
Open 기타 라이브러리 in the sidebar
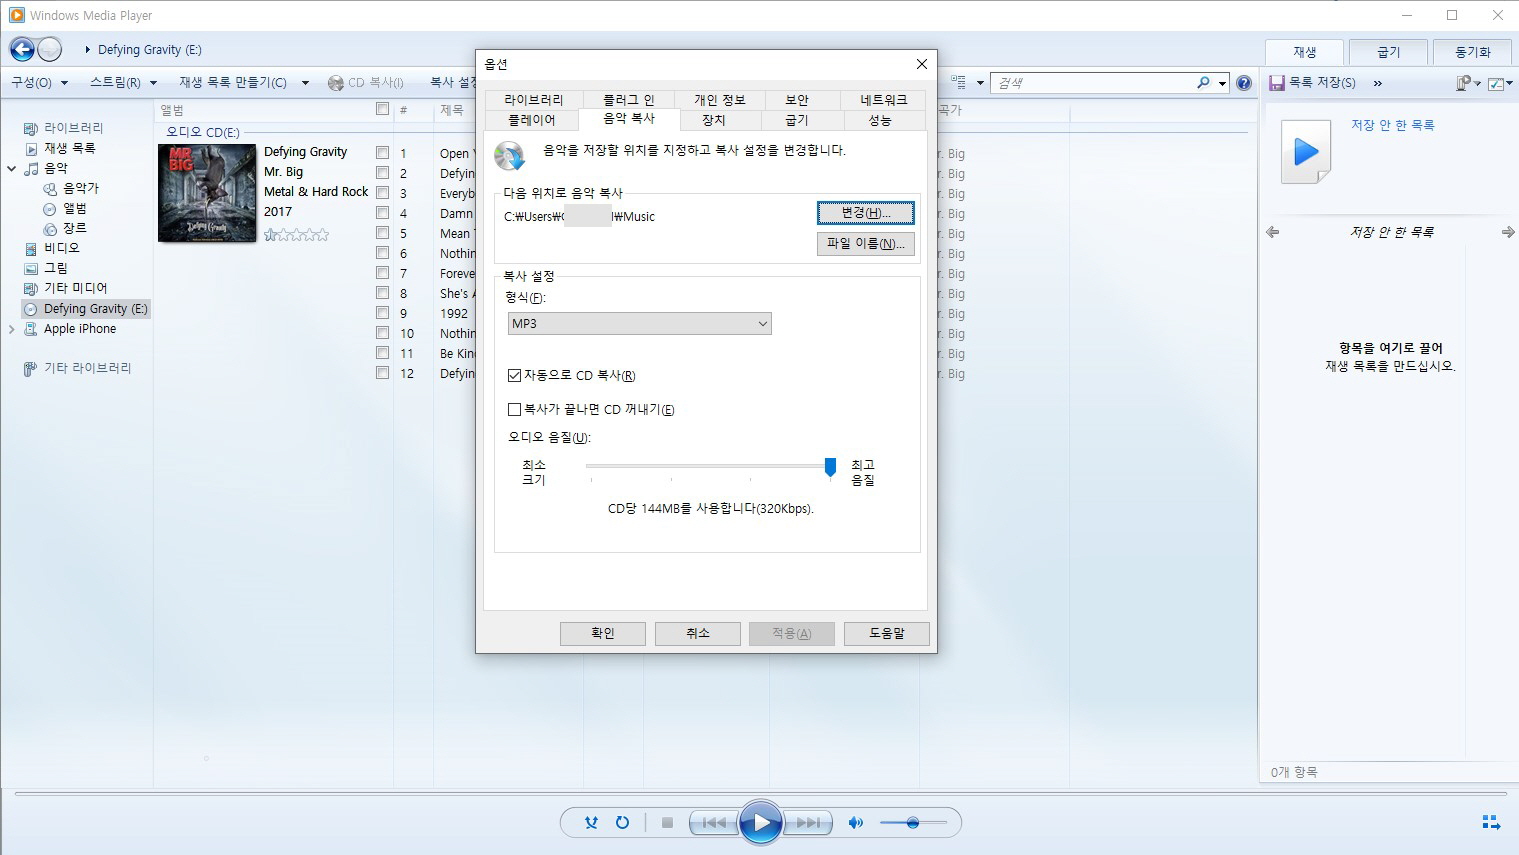pos(87,368)
